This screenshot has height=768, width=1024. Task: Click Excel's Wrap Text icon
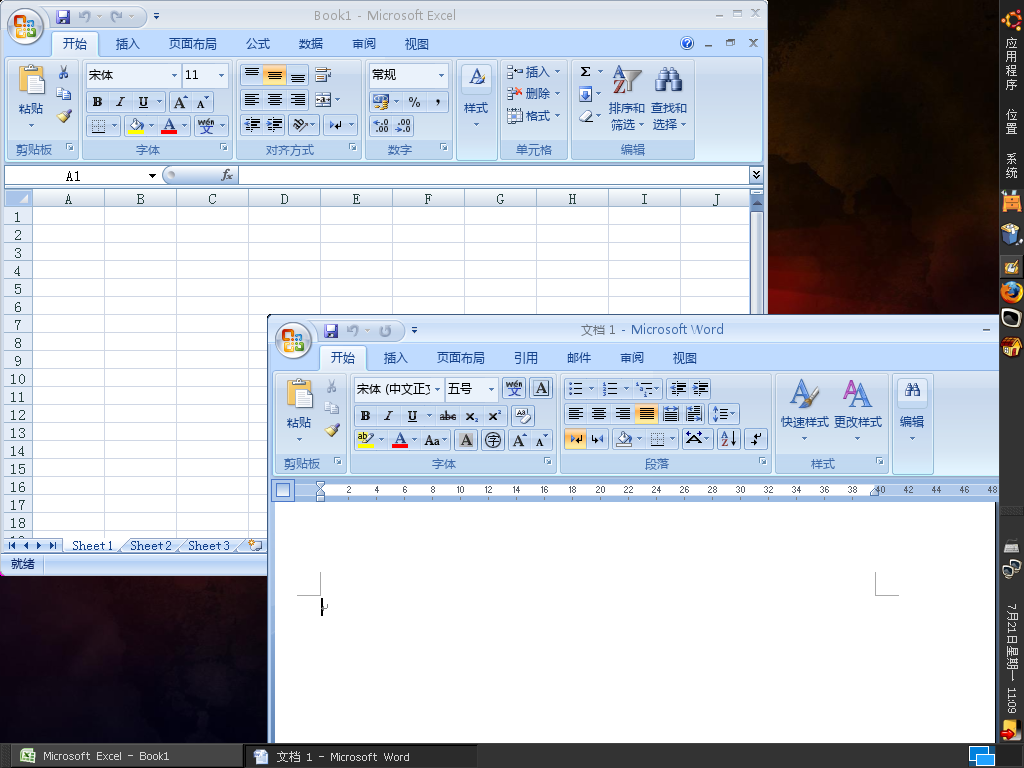click(x=323, y=75)
